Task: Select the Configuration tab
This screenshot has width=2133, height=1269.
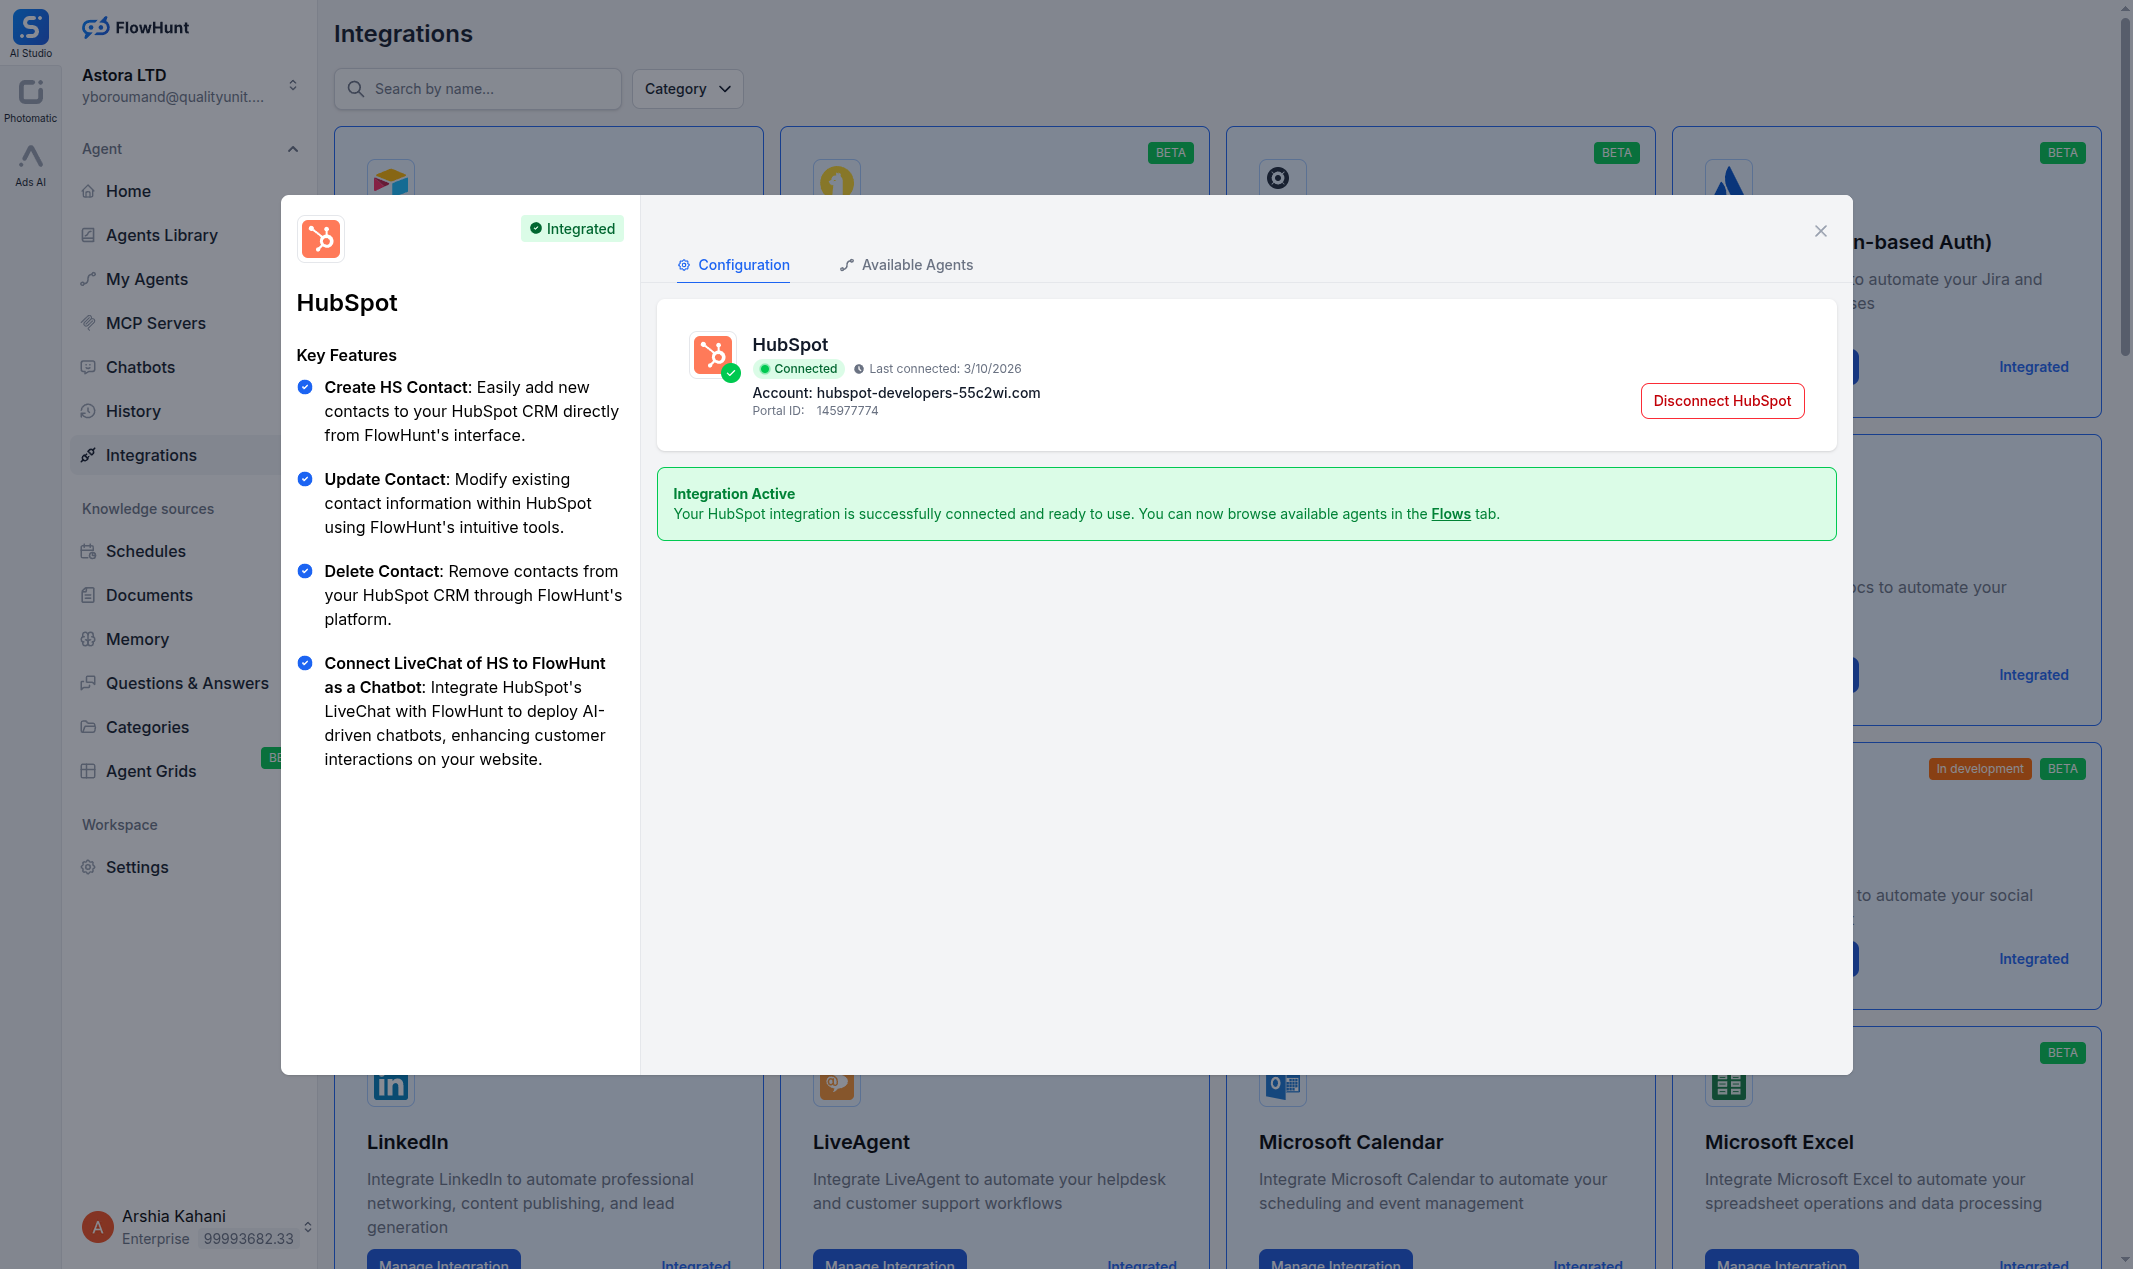Action: [733, 265]
